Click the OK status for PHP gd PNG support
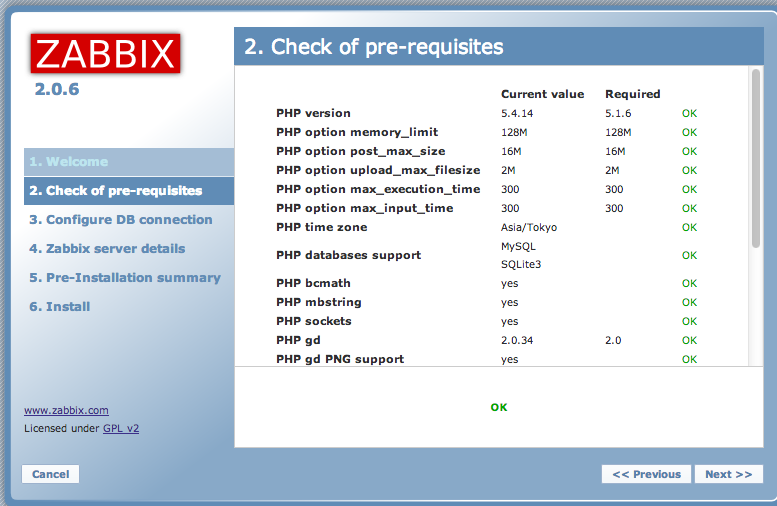777x506 pixels. point(689,359)
